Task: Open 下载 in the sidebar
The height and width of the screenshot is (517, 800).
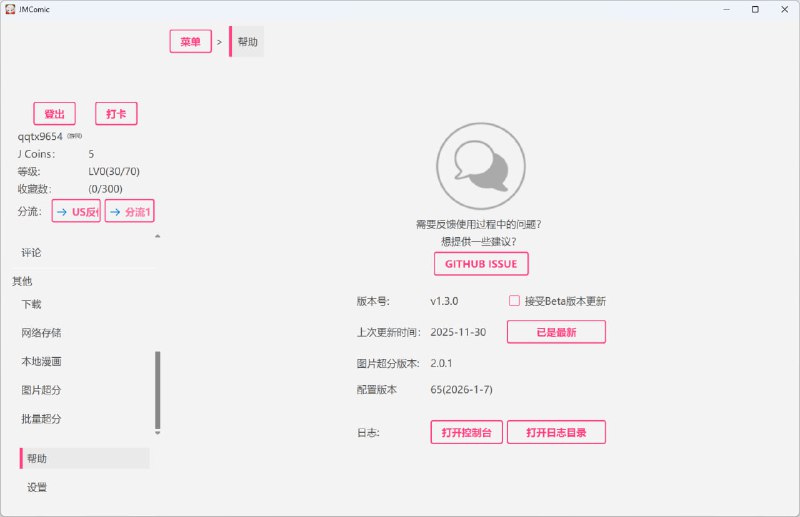Action: click(31, 304)
